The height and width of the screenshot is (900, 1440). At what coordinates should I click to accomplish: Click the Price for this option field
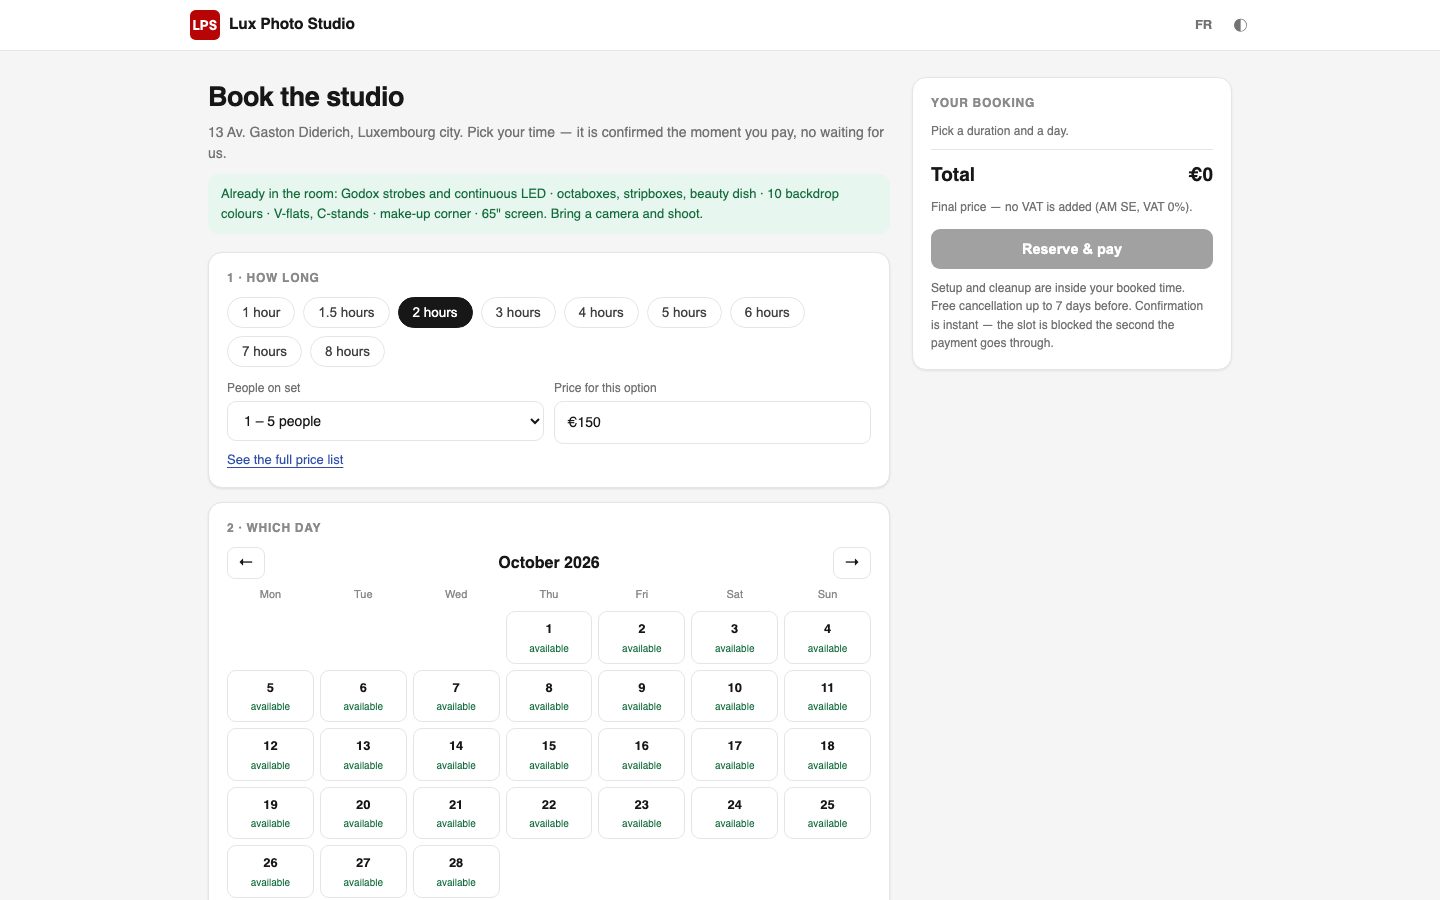[x=712, y=422]
